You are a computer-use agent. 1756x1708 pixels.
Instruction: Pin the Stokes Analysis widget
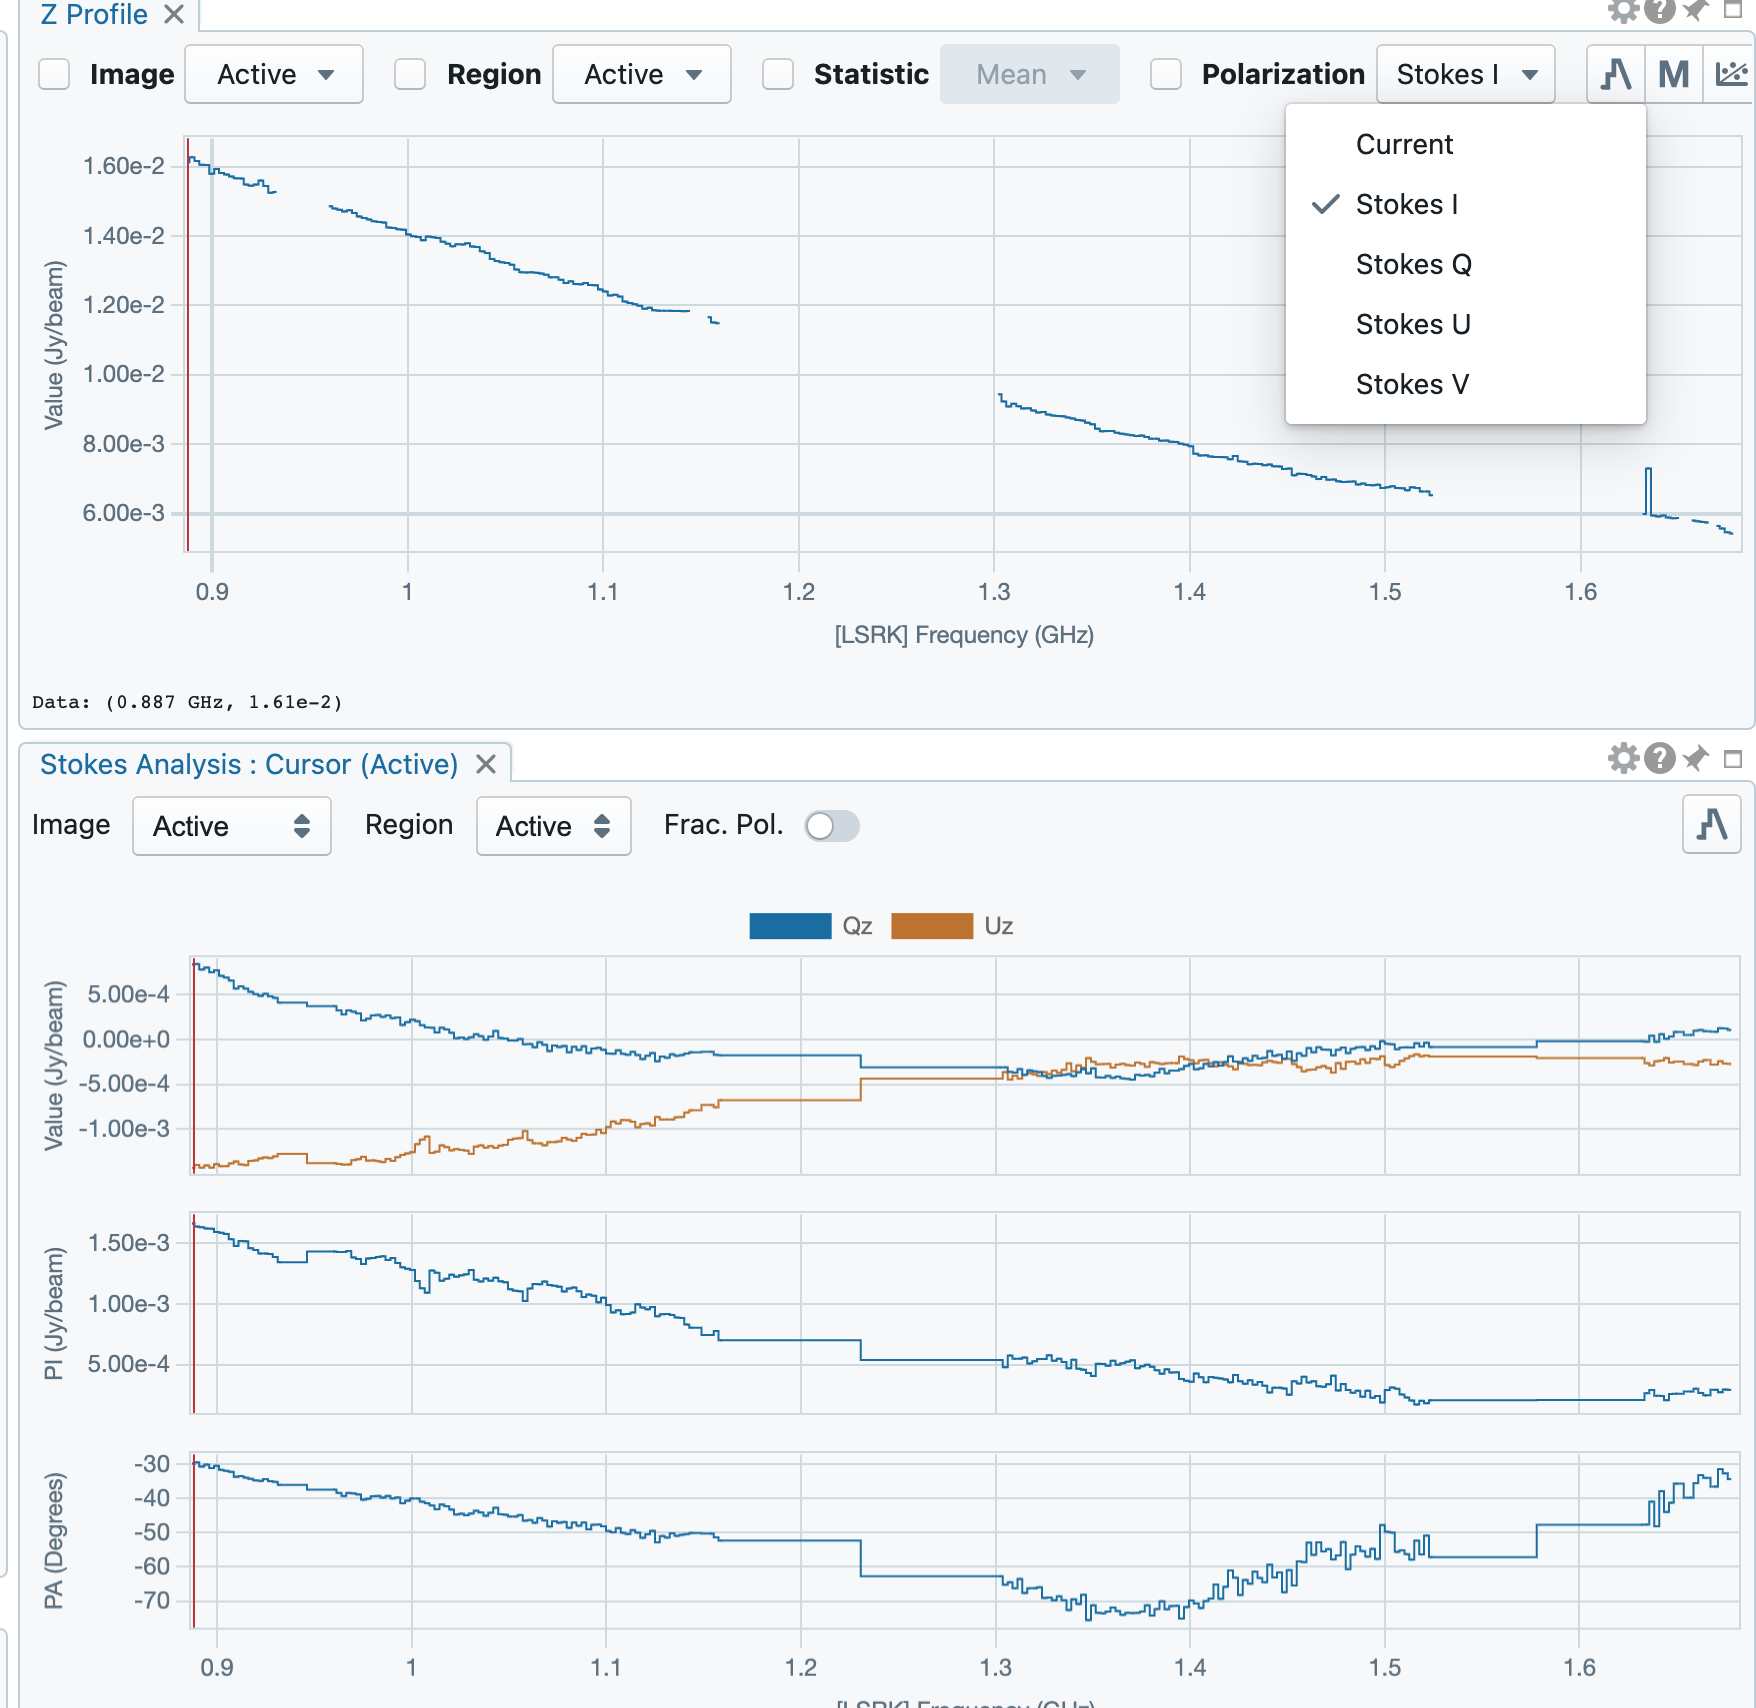tap(1694, 757)
